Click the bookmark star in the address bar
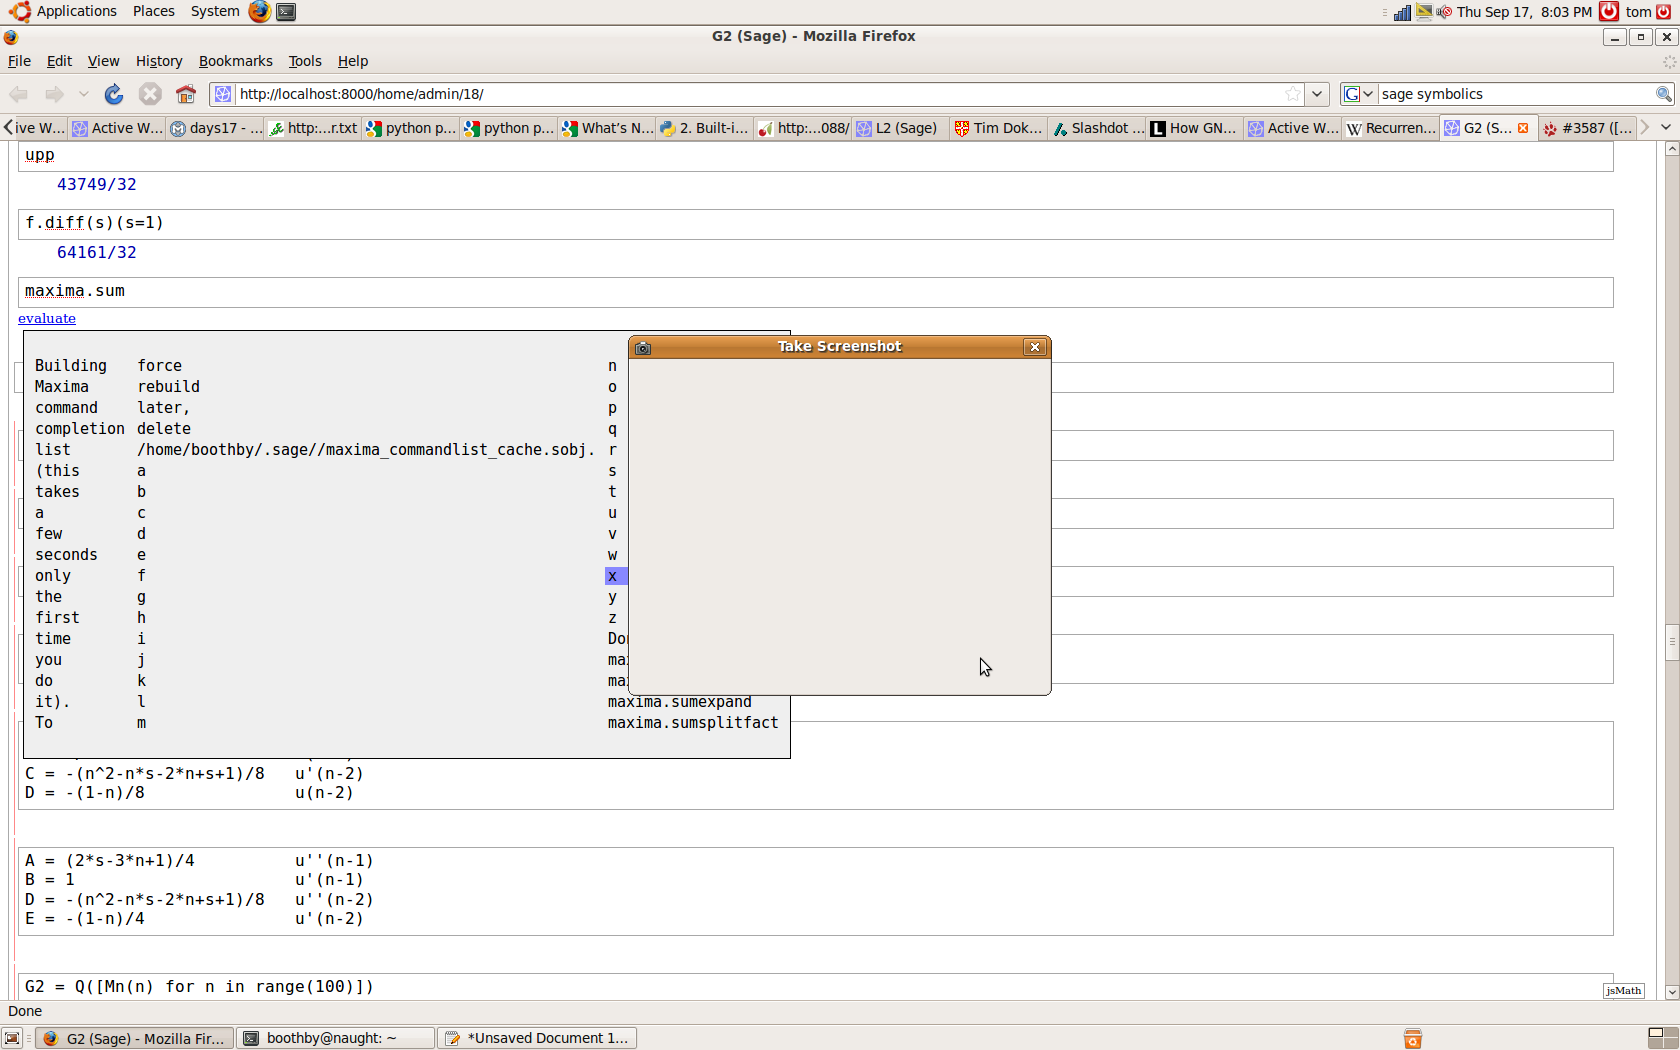1680x1050 pixels. (1293, 94)
